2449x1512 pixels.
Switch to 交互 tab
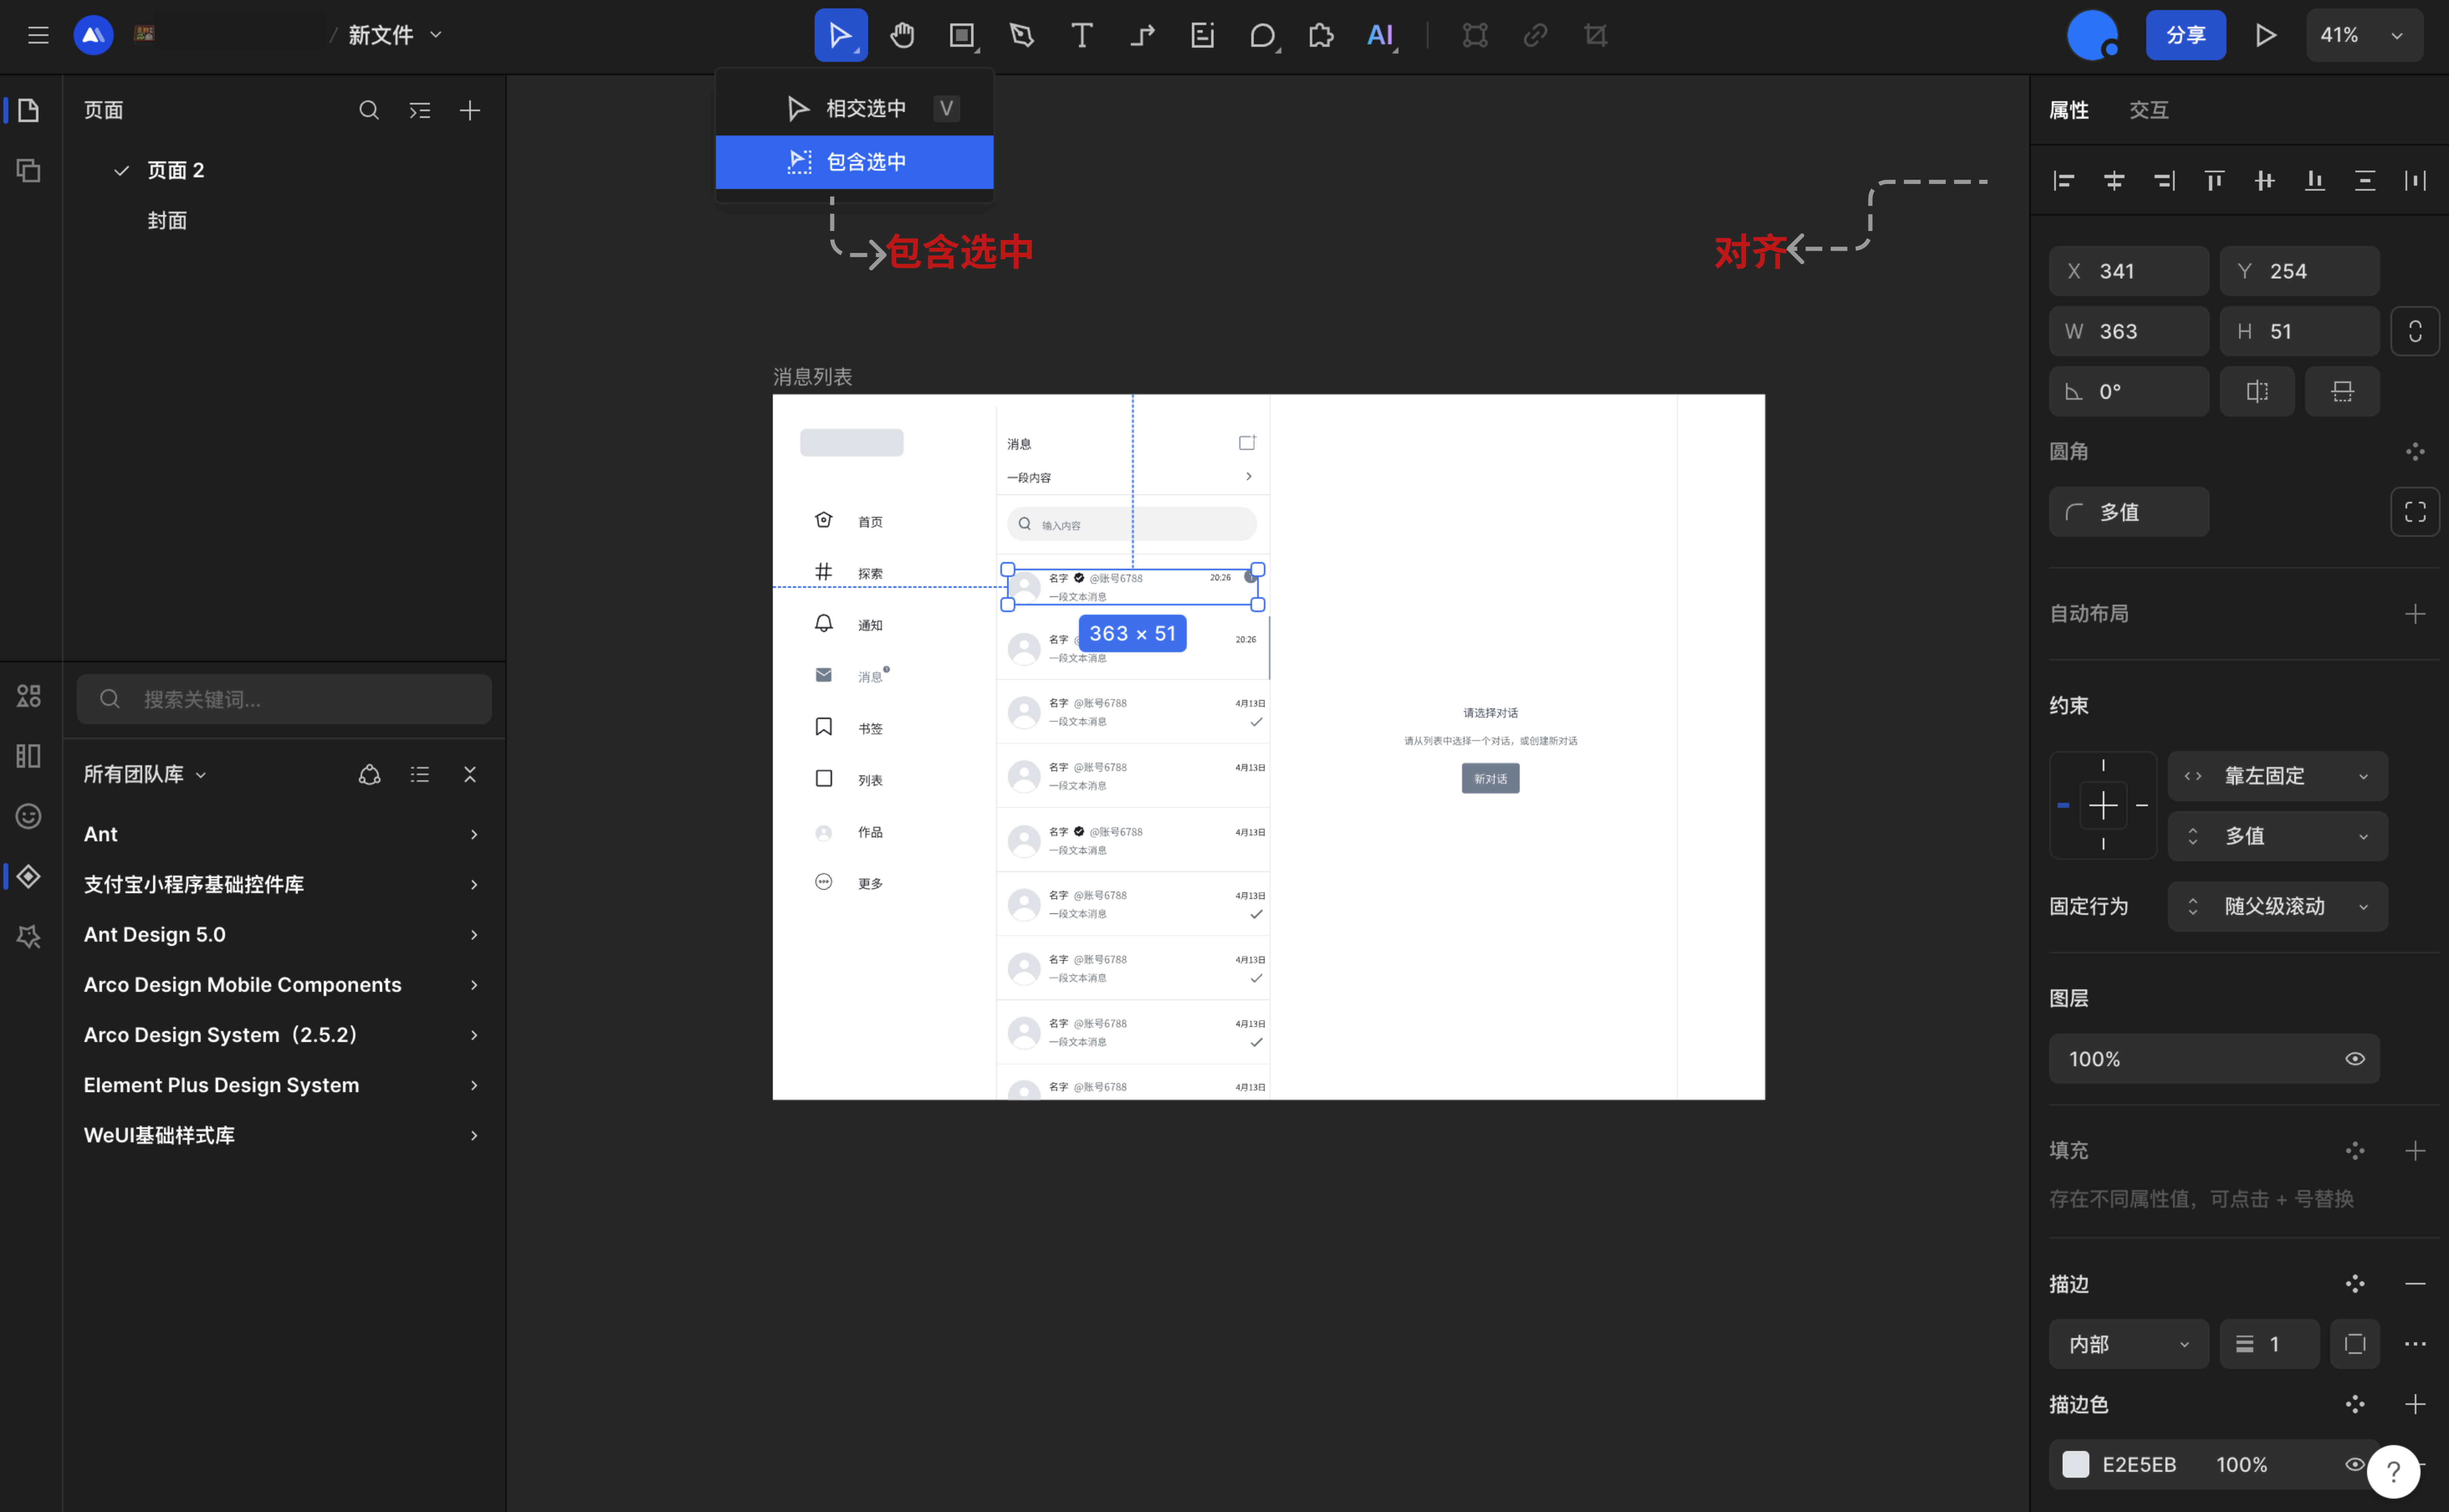click(x=2149, y=110)
